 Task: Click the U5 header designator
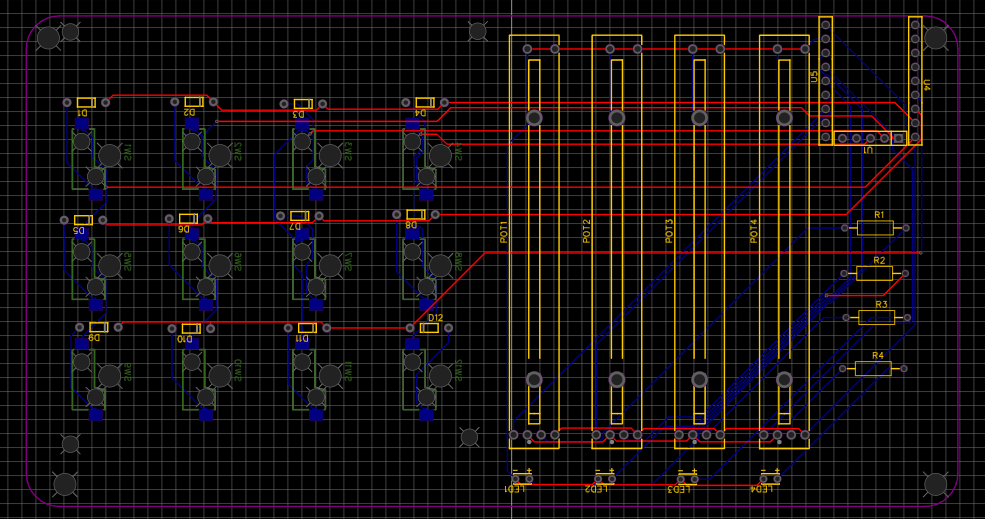[x=815, y=77]
